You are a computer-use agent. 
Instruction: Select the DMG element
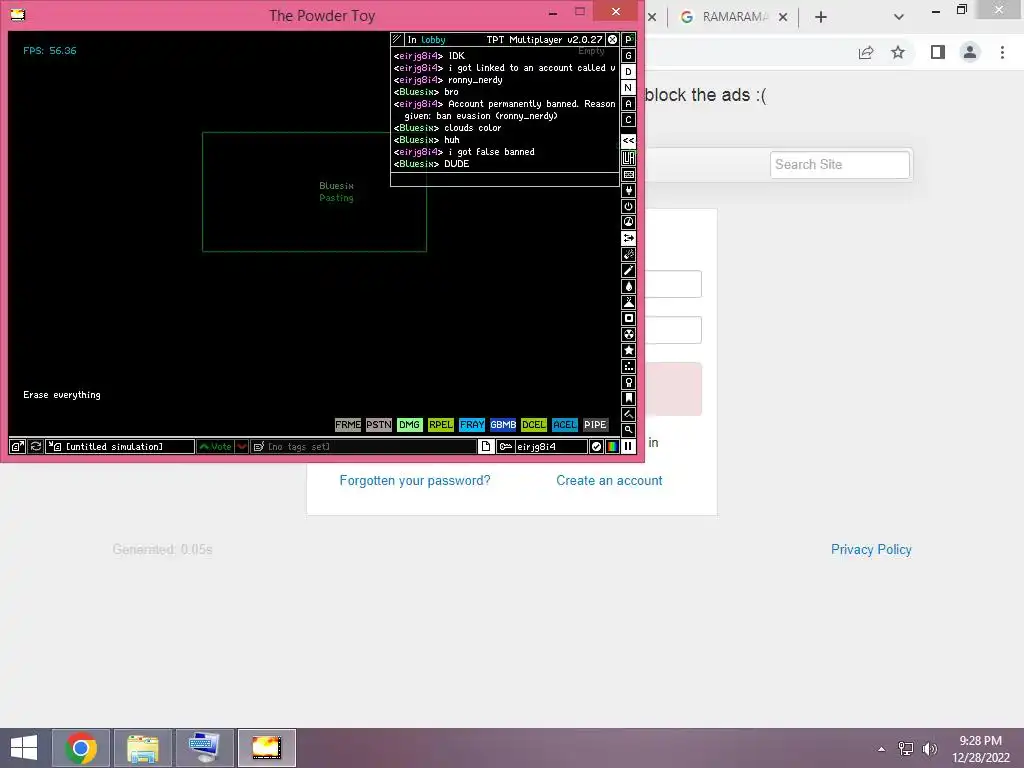click(x=409, y=425)
